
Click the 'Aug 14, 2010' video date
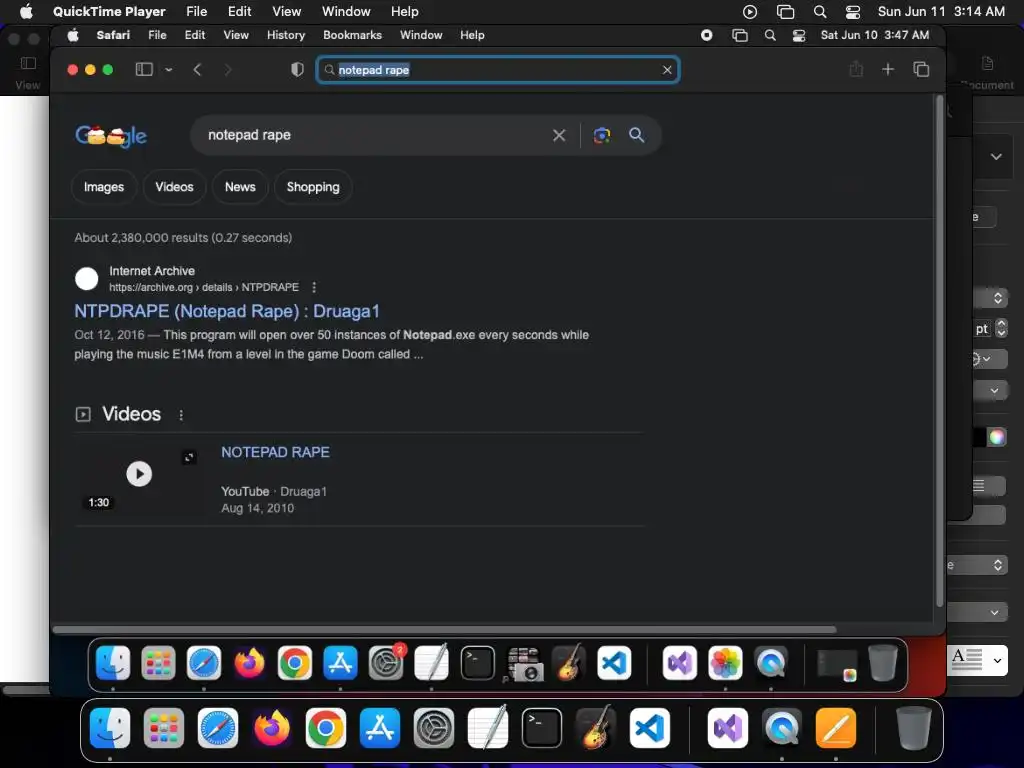click(257, 509)
